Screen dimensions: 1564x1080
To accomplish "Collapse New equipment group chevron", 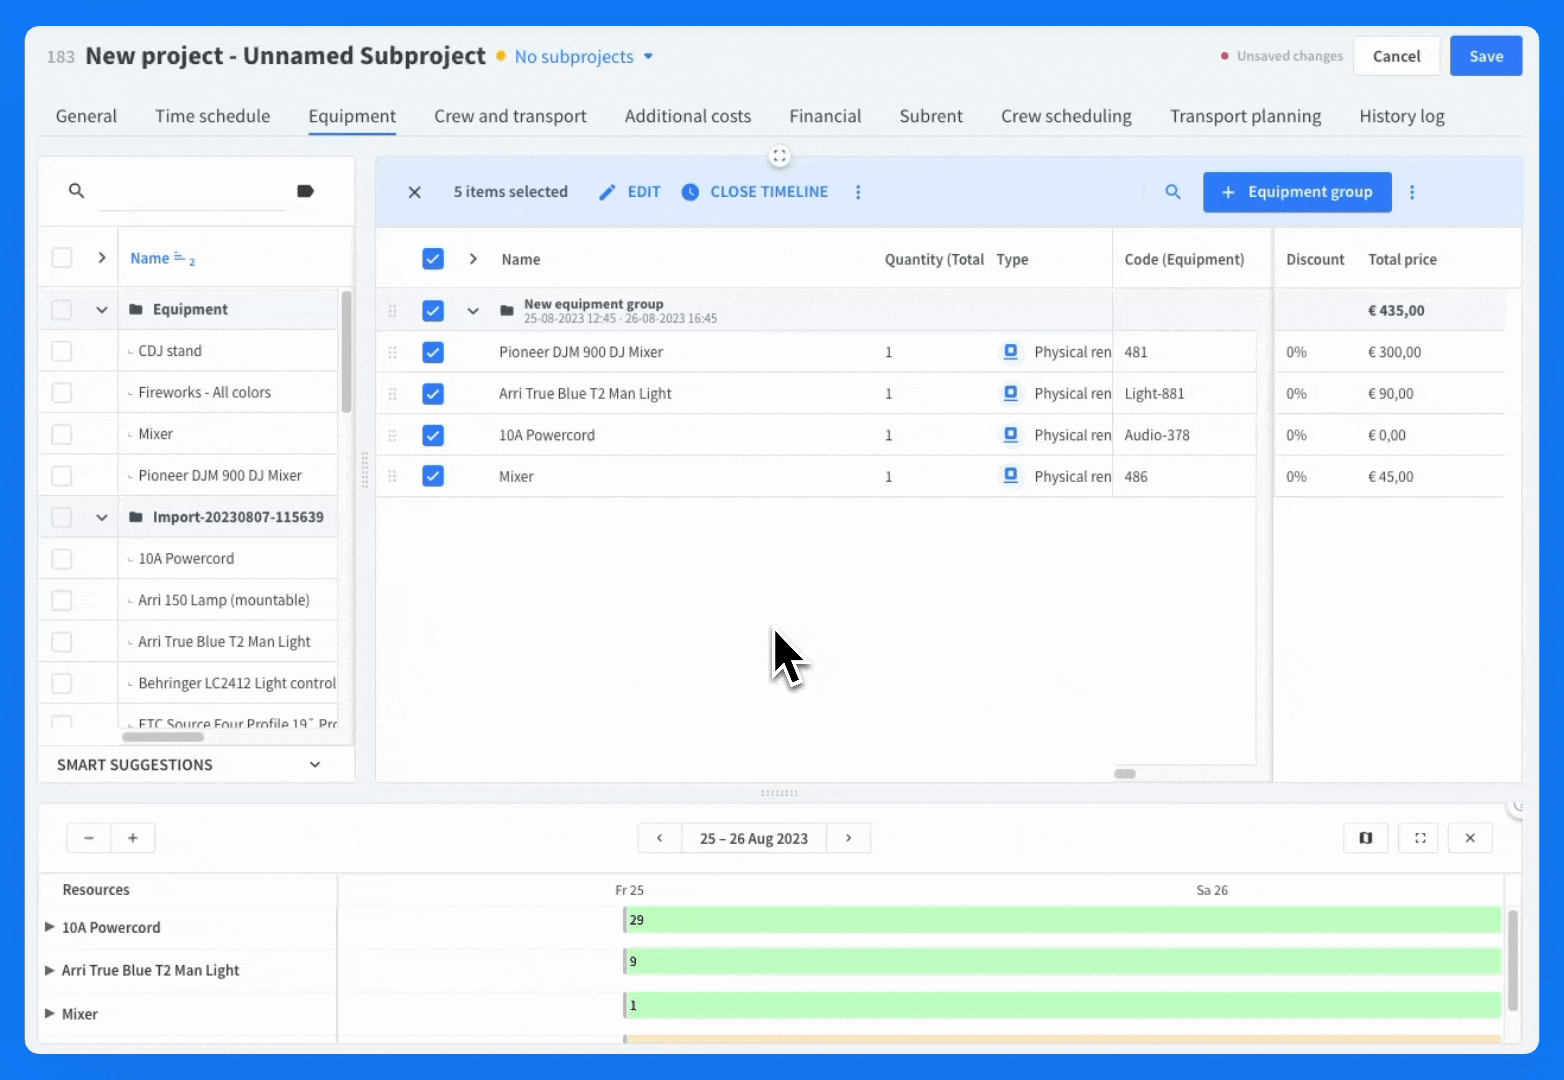I will tap(473, 311).
